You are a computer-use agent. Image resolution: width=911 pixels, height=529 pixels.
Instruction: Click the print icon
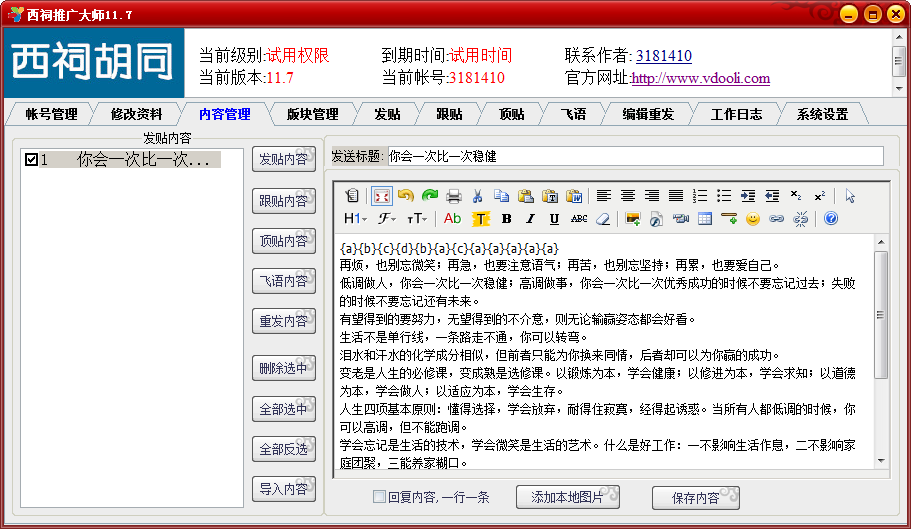(454, 196)
